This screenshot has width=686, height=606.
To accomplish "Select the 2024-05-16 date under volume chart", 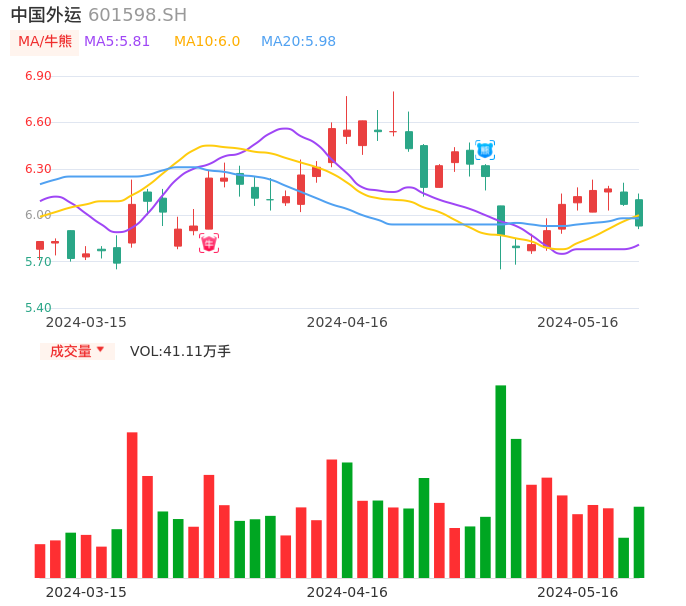I will pyautogui.click(x=577, y=592).
